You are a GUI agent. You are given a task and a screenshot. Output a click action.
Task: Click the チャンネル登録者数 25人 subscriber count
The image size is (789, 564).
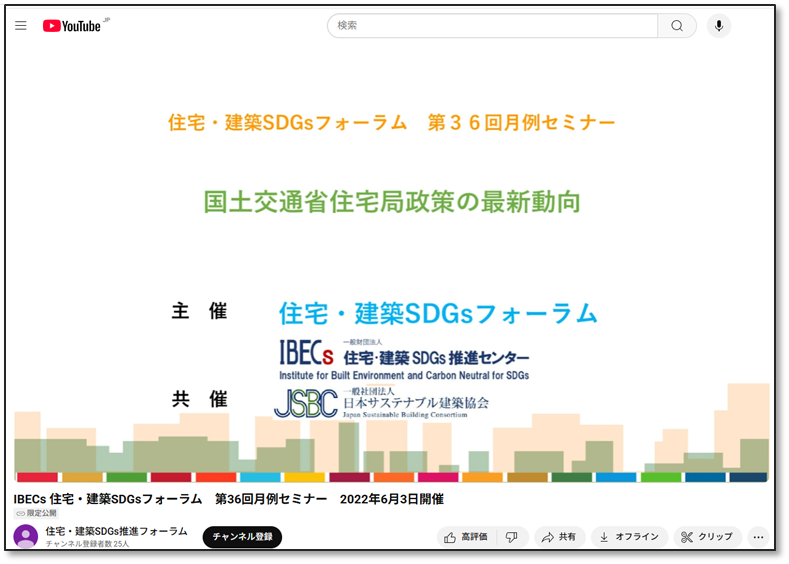87,544
